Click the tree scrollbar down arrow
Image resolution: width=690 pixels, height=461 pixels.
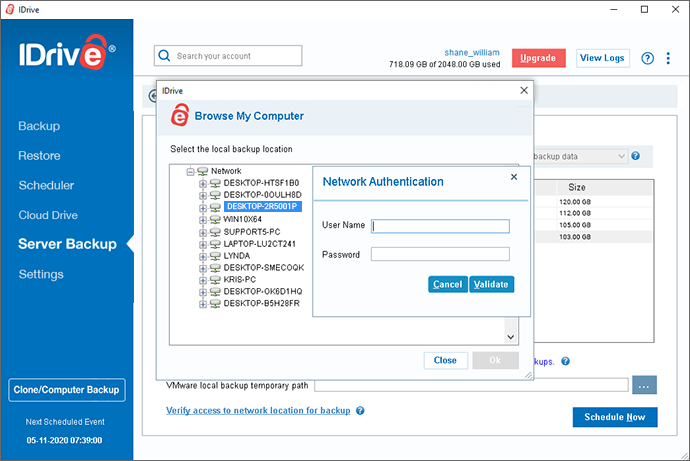[x=510, y=337]
